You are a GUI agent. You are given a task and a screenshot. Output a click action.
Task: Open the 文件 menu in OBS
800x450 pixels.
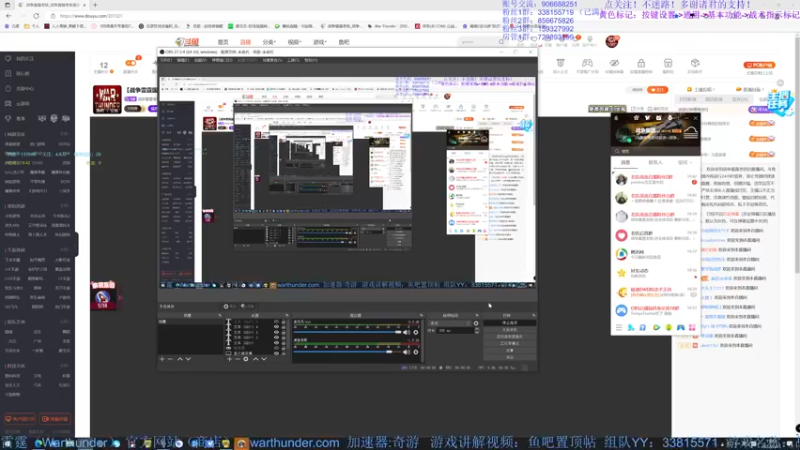pyautogui.click(x=166, y=60)
